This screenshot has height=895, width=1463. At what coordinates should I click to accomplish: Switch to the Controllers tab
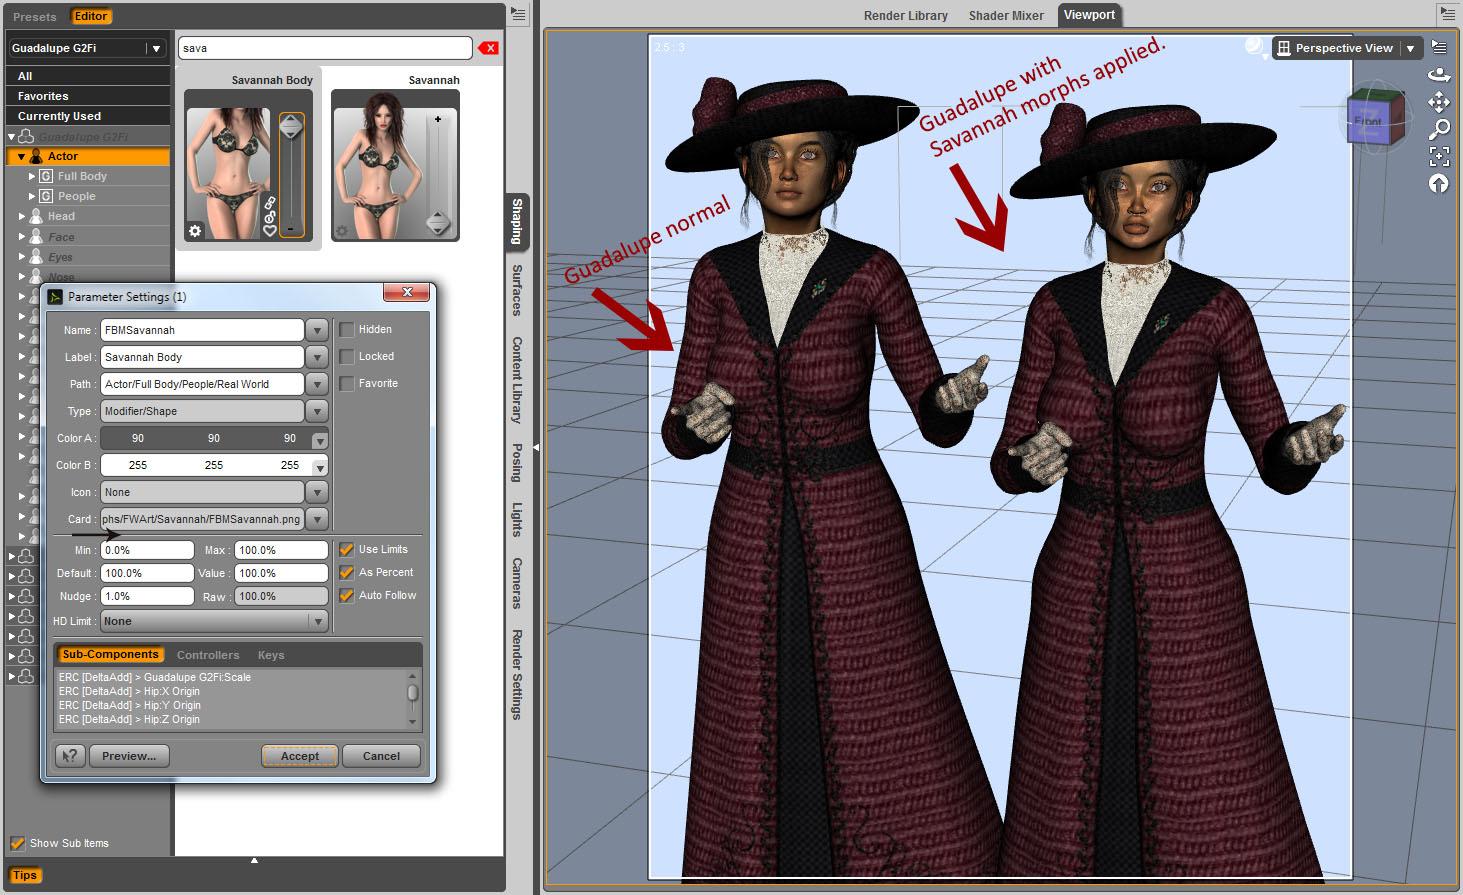point(208,655)
